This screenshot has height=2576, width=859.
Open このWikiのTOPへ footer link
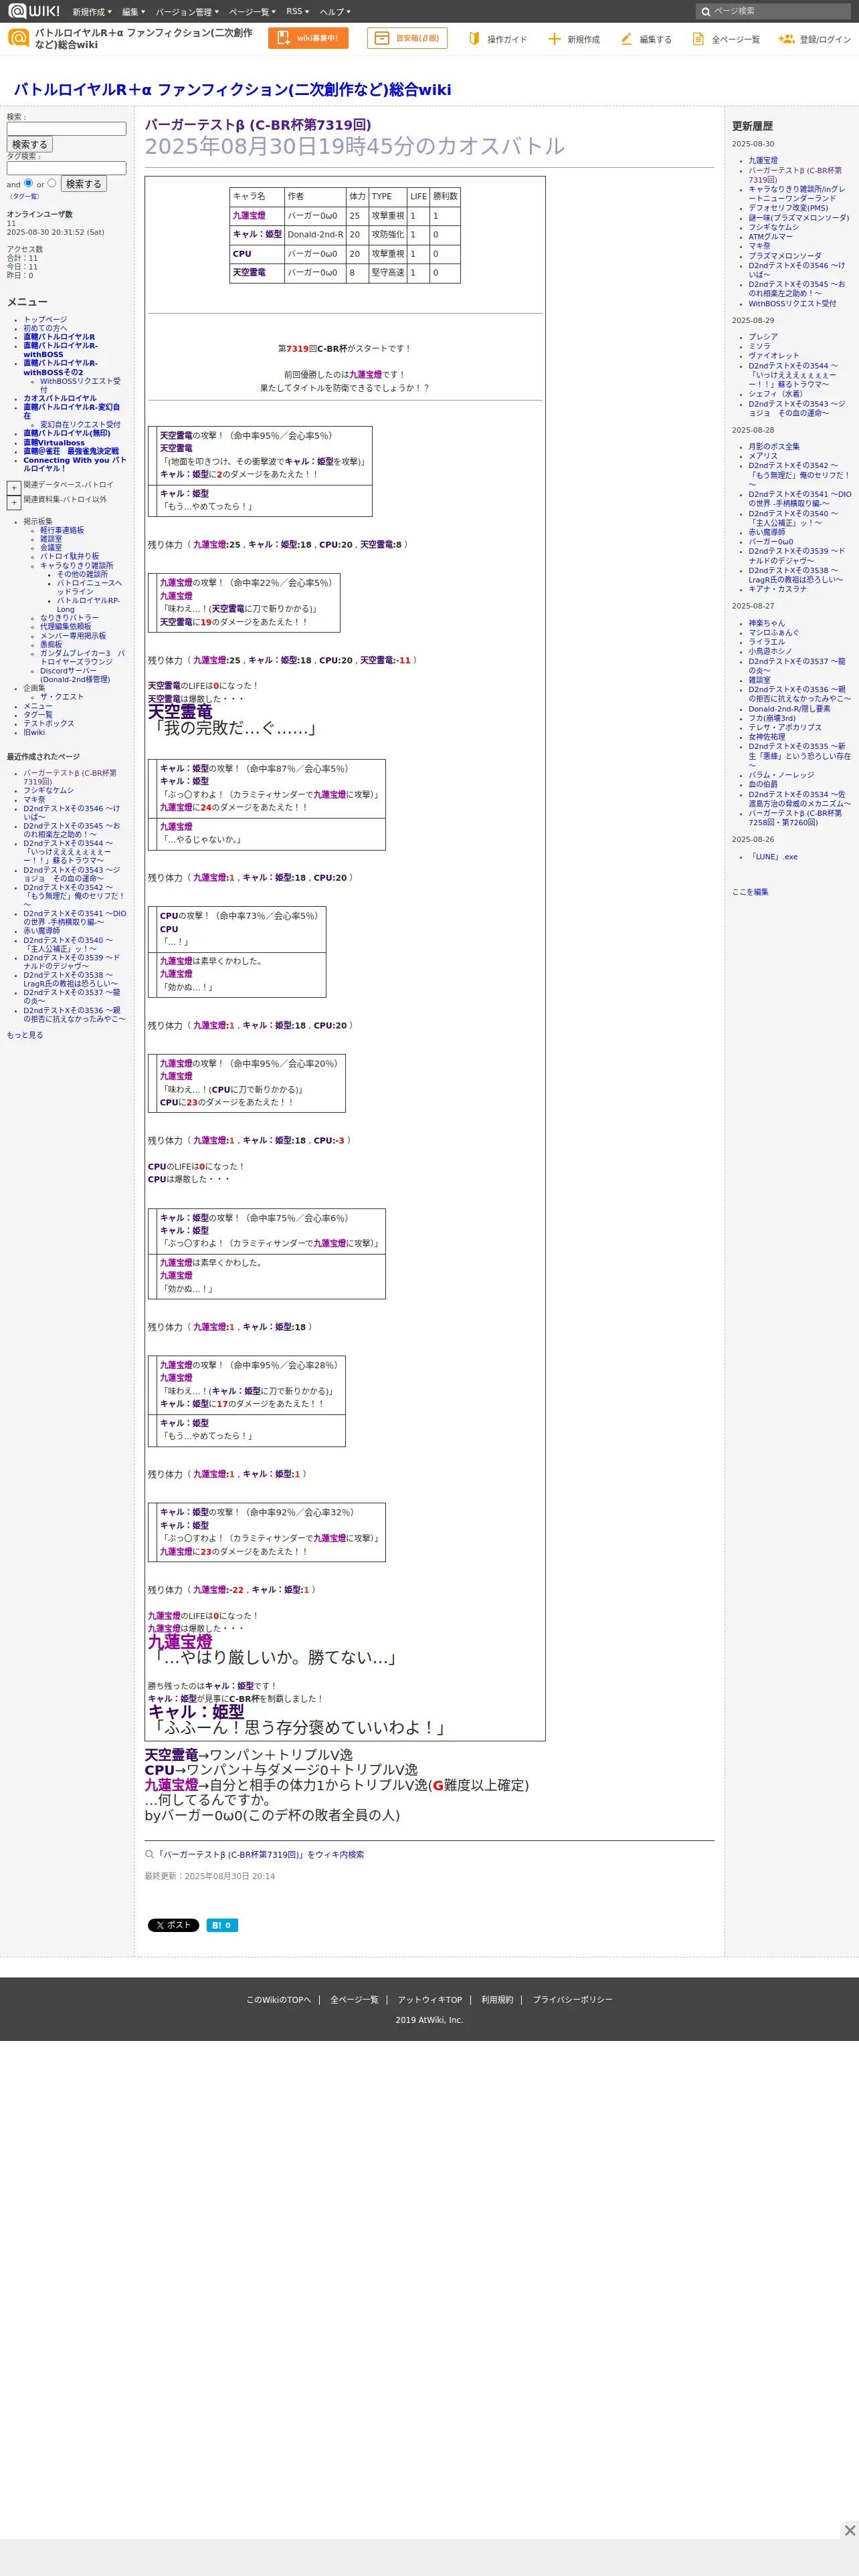click(x=279, y=2000)
